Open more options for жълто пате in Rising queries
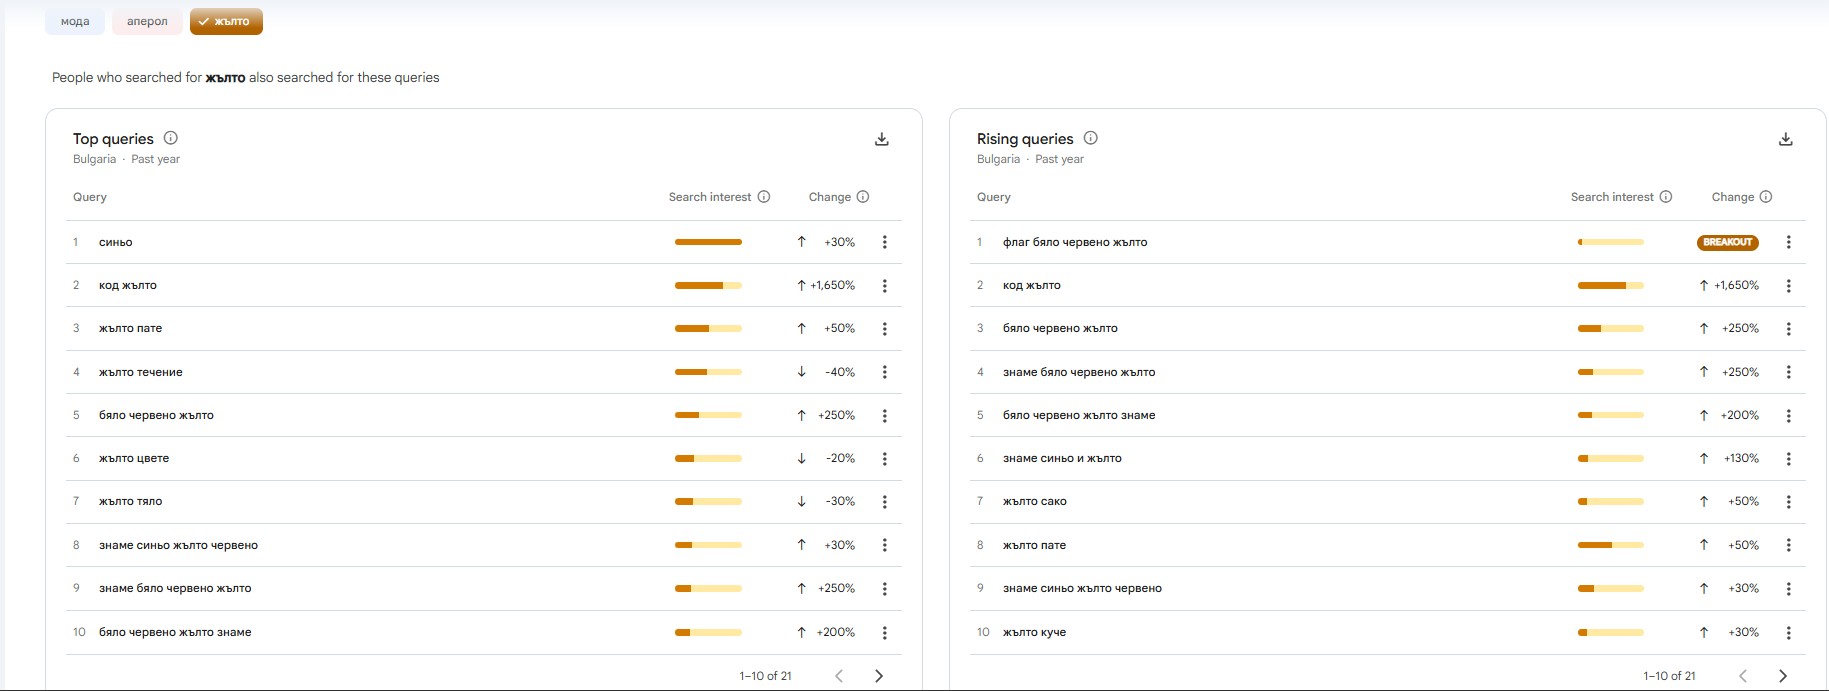 coord(1788,545)
